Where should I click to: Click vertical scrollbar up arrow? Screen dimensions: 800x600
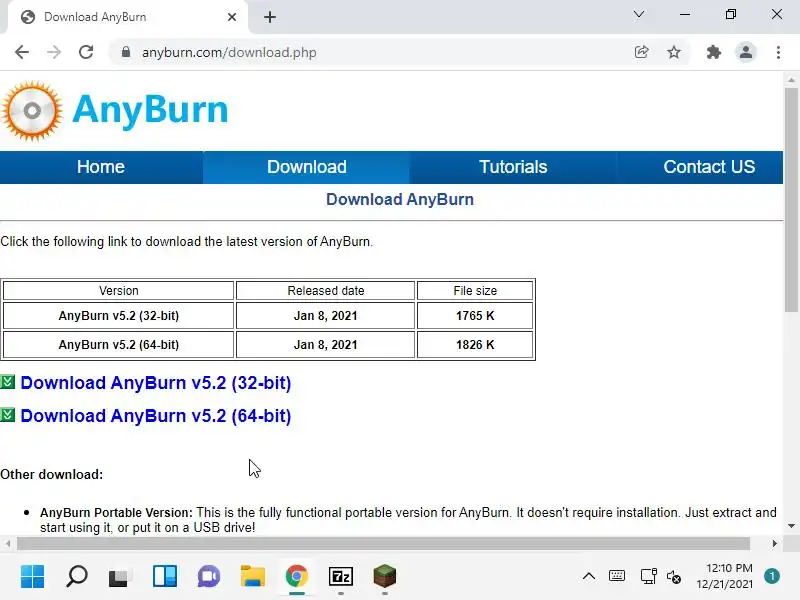tap(791, 80)
